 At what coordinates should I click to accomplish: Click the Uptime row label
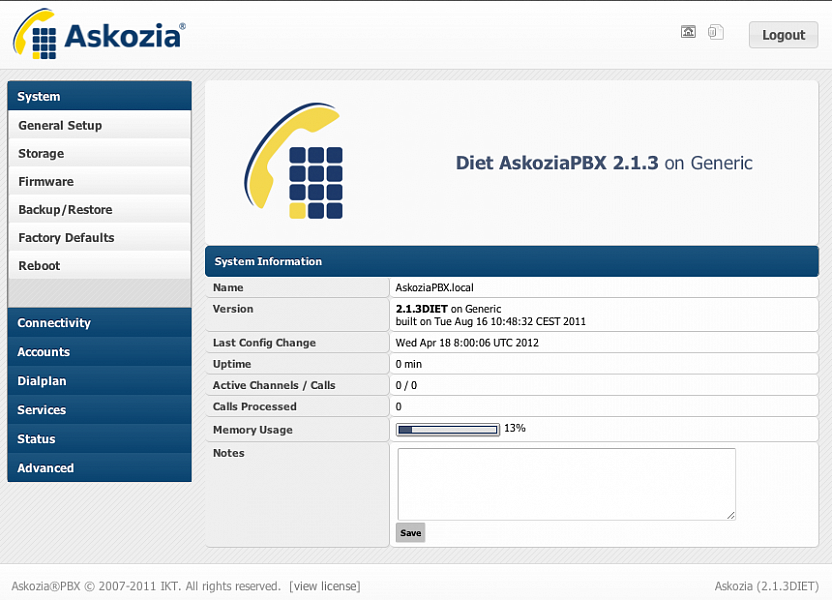tap(232, 364)
